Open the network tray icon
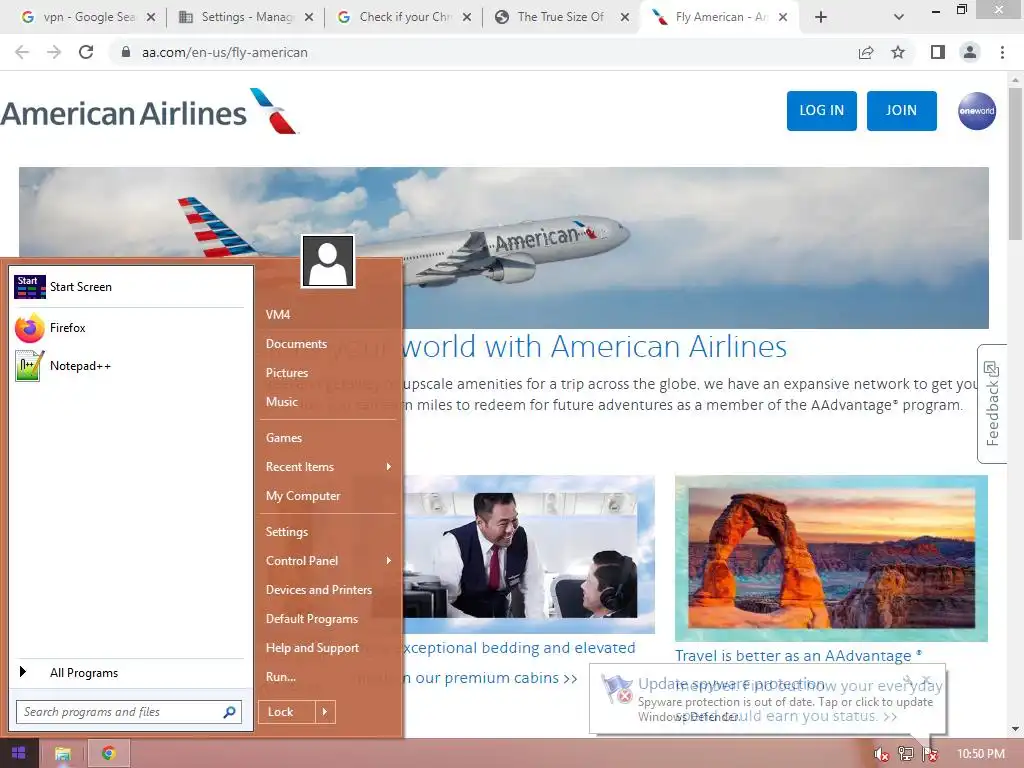 (x=905, y=754)
